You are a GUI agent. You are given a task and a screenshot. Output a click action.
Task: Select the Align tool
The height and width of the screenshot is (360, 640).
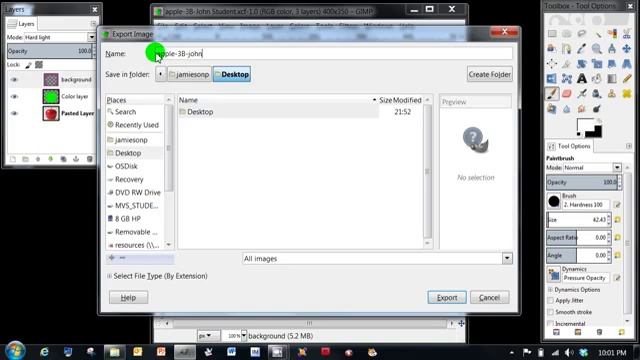pos(552,64)
